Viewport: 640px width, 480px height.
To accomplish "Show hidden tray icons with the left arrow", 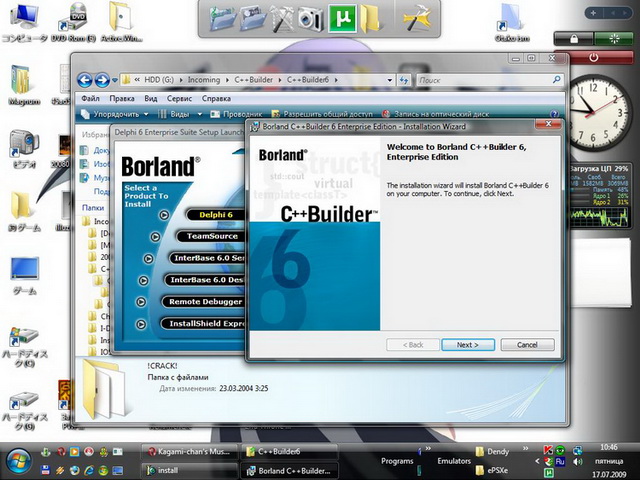I will [x=537, y=462].
